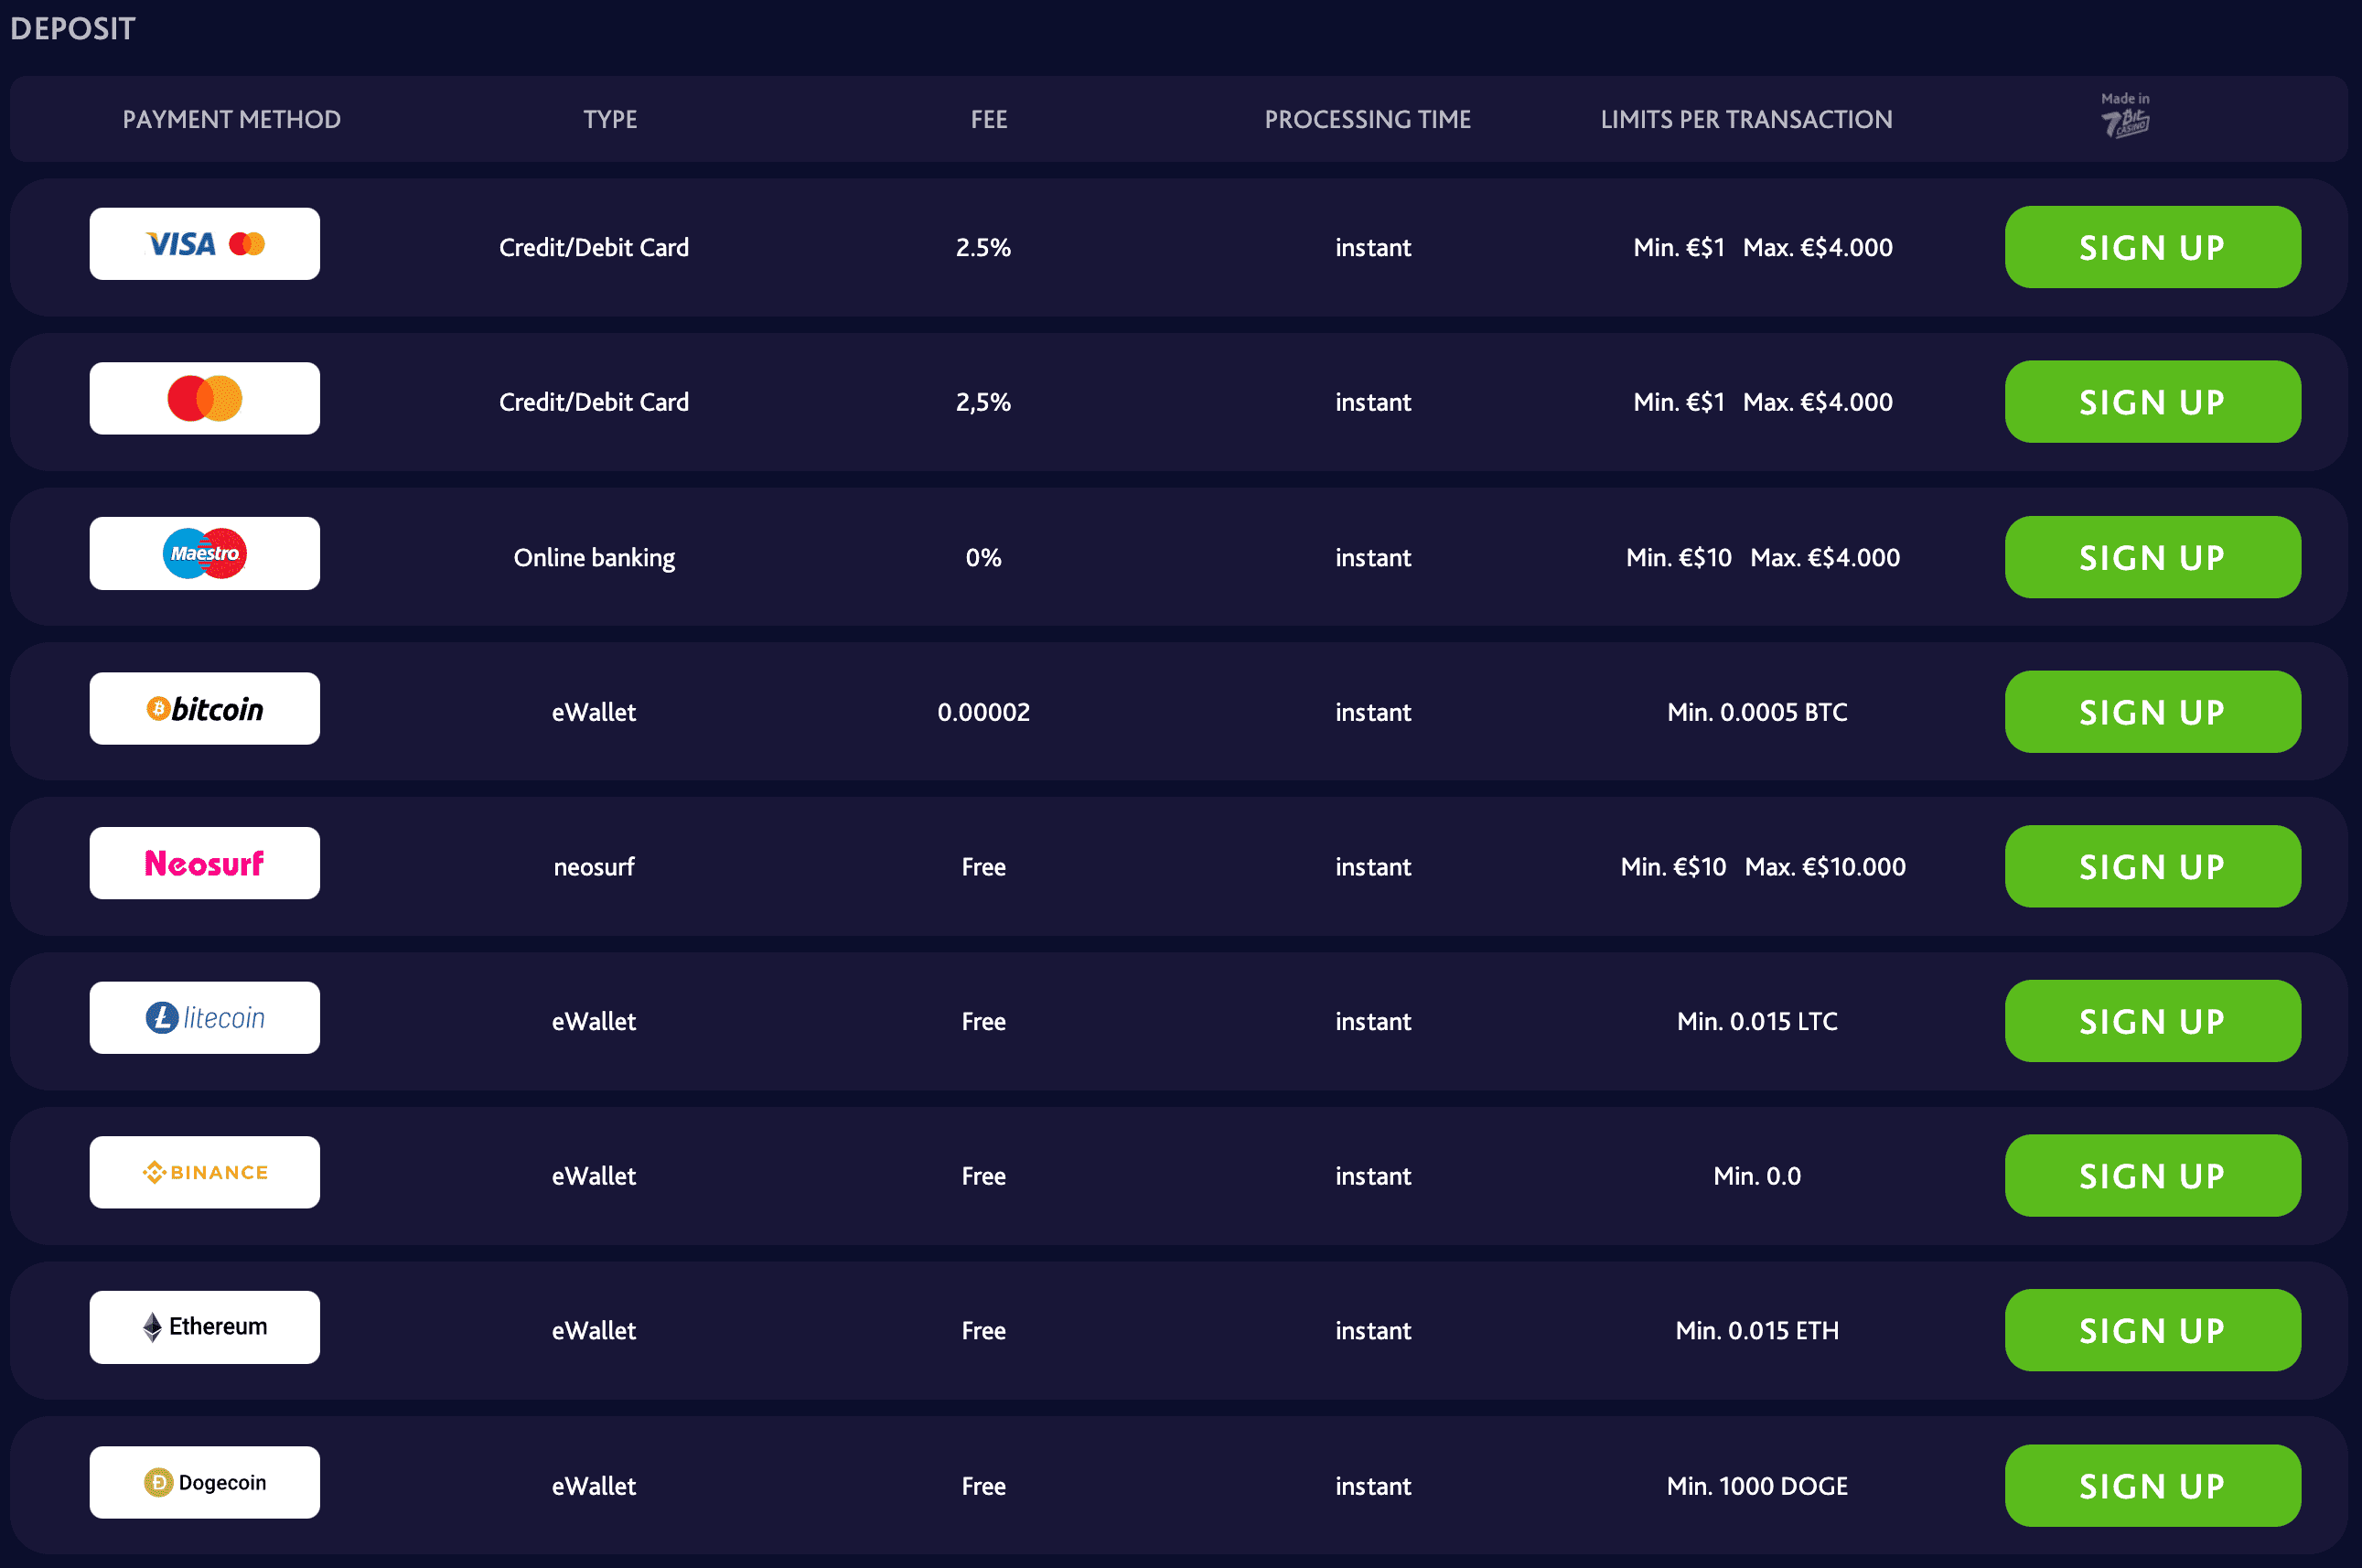The height and width of the screenshot is (1568, 2362).
Task: Sign up in the Visa card row
Action: 2153,247
